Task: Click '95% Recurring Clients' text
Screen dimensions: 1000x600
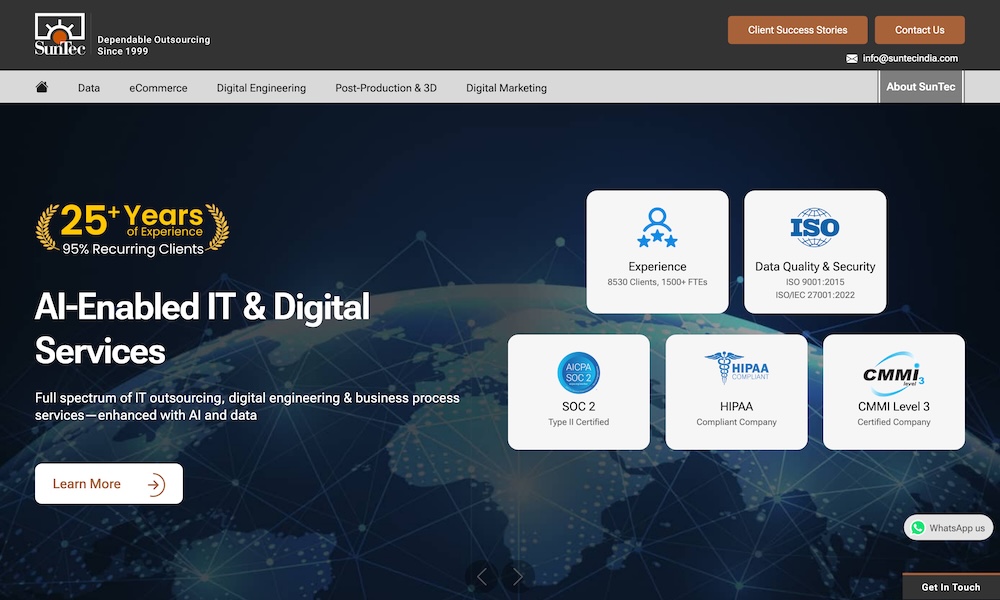Action: (133, 249)
